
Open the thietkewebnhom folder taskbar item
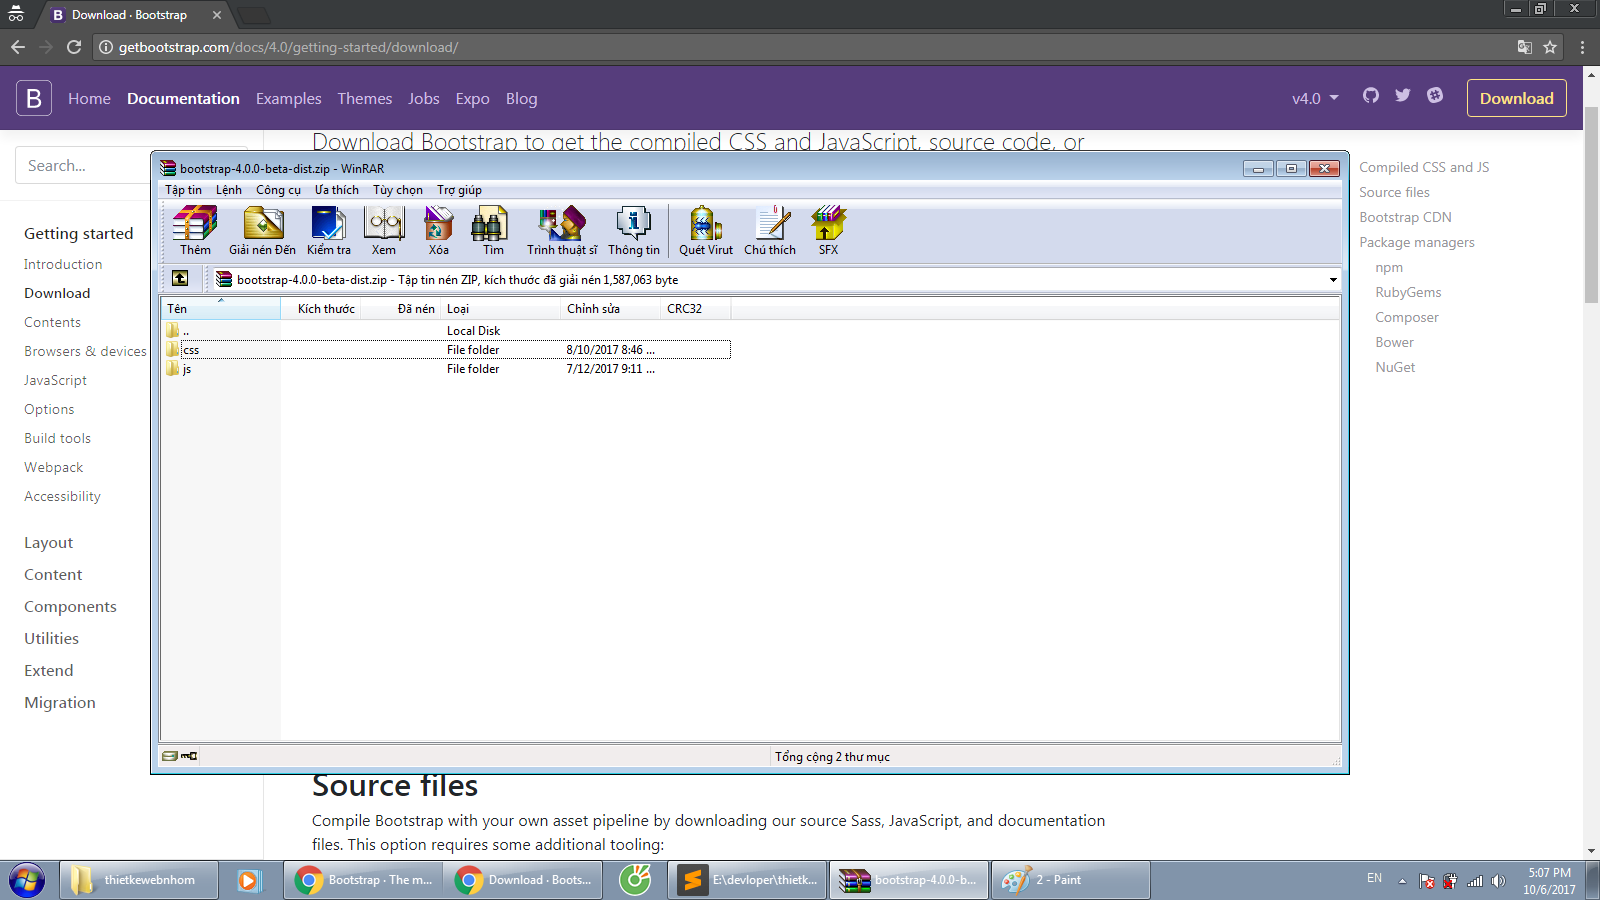[139, 880]
